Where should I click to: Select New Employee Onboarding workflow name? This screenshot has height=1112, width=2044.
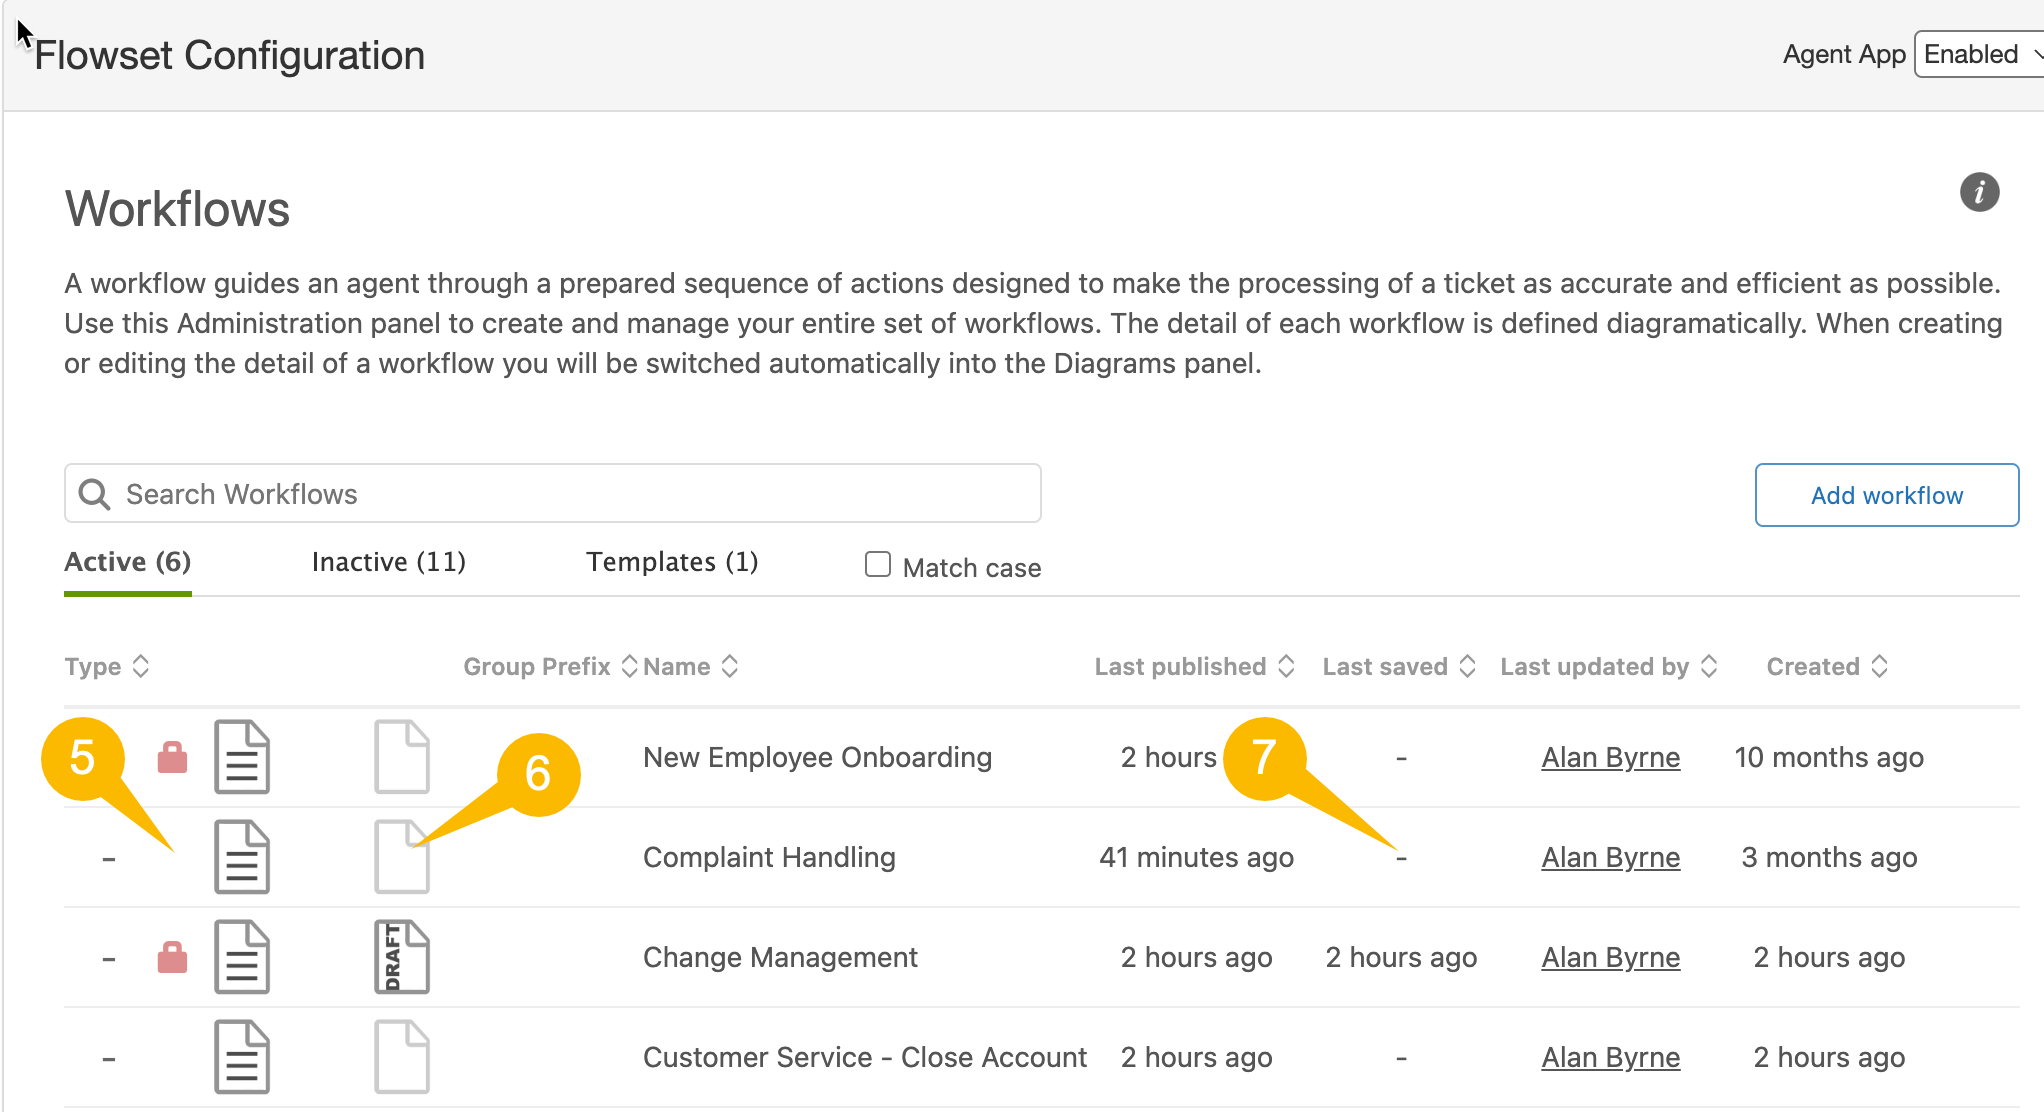pos(817,757)
